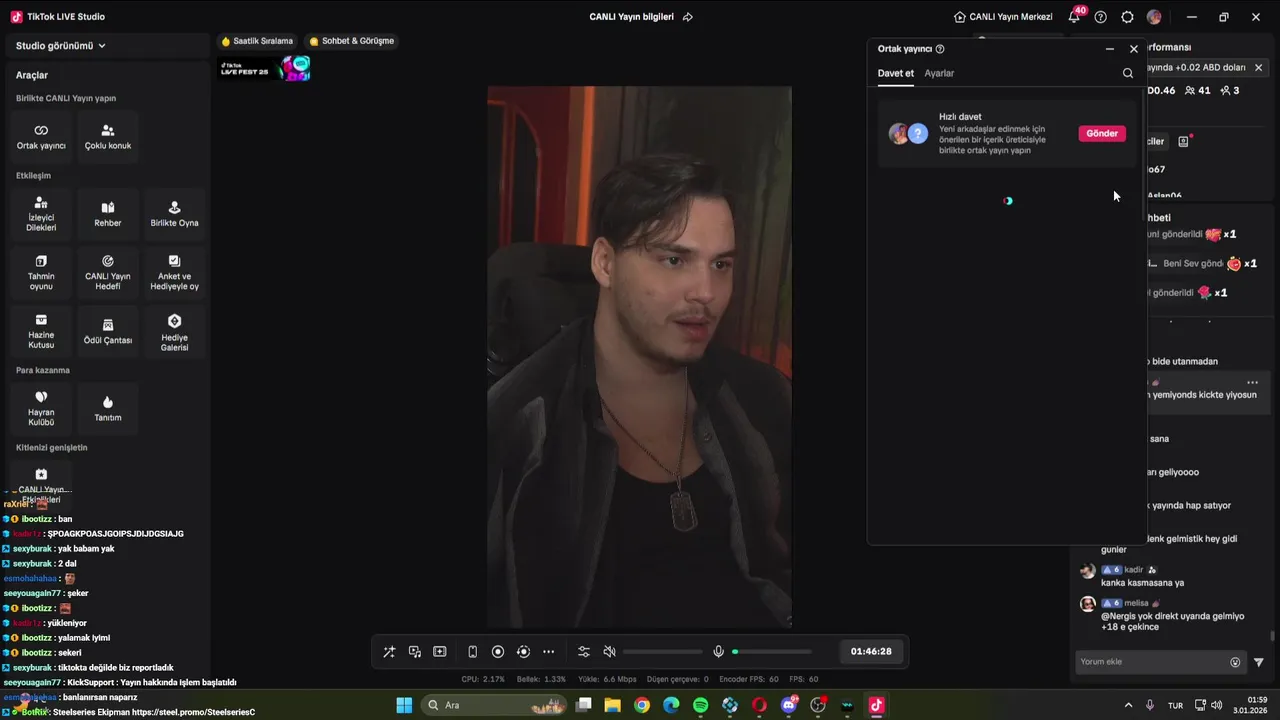Open the Çoklu konuk tool
The image size is (1280, 720).
(x=108, y=137)
